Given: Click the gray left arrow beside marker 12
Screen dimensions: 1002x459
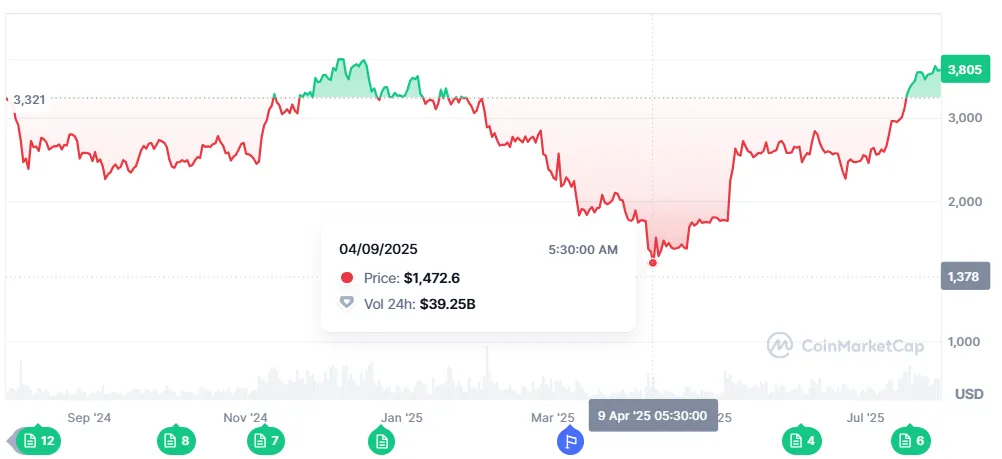Looking at the screenshot, I should pos(13,440).
